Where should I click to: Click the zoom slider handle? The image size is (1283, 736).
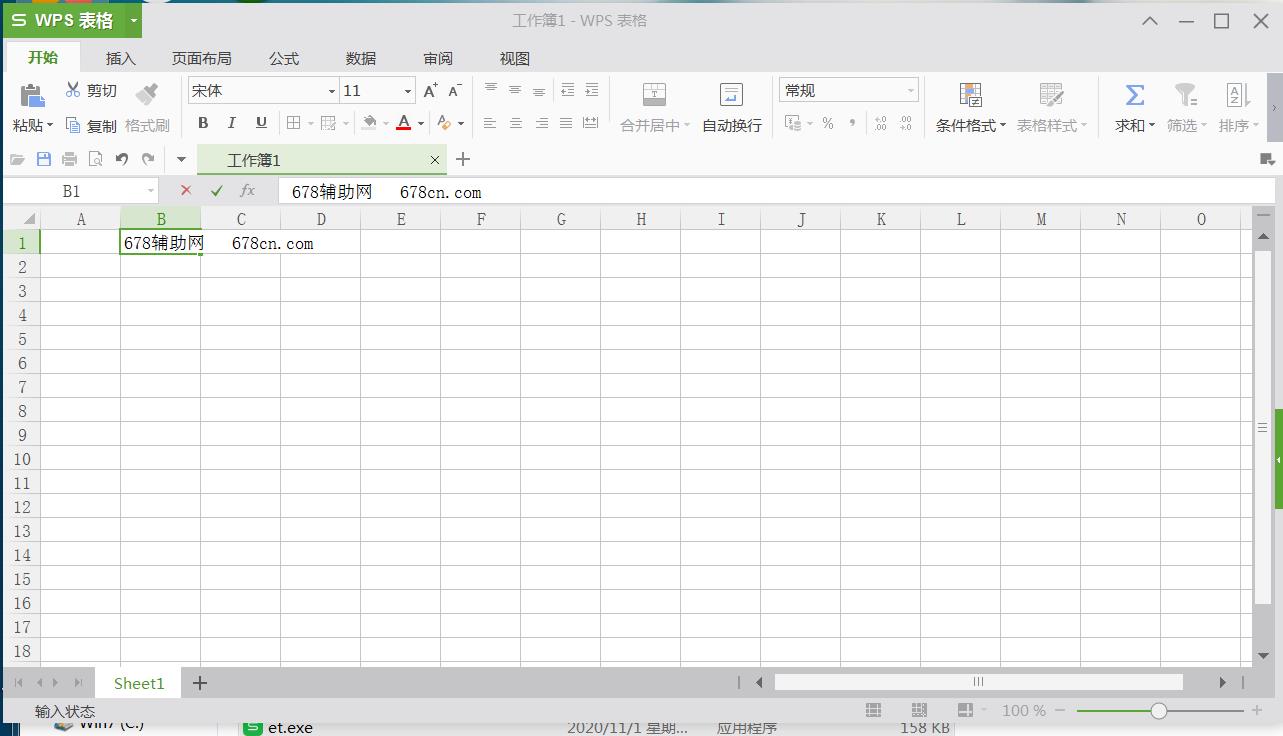(x=1159, y=711)
